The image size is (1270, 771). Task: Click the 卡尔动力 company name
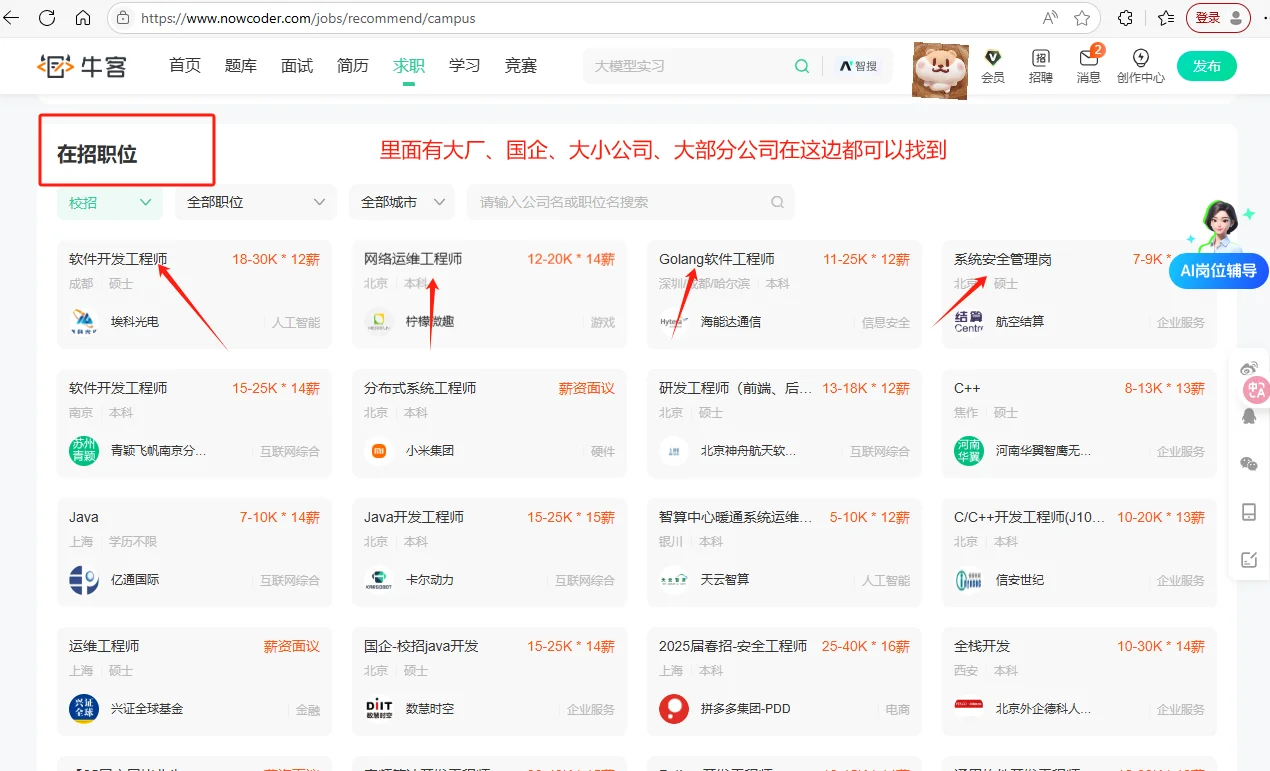[x=430, y=580]
